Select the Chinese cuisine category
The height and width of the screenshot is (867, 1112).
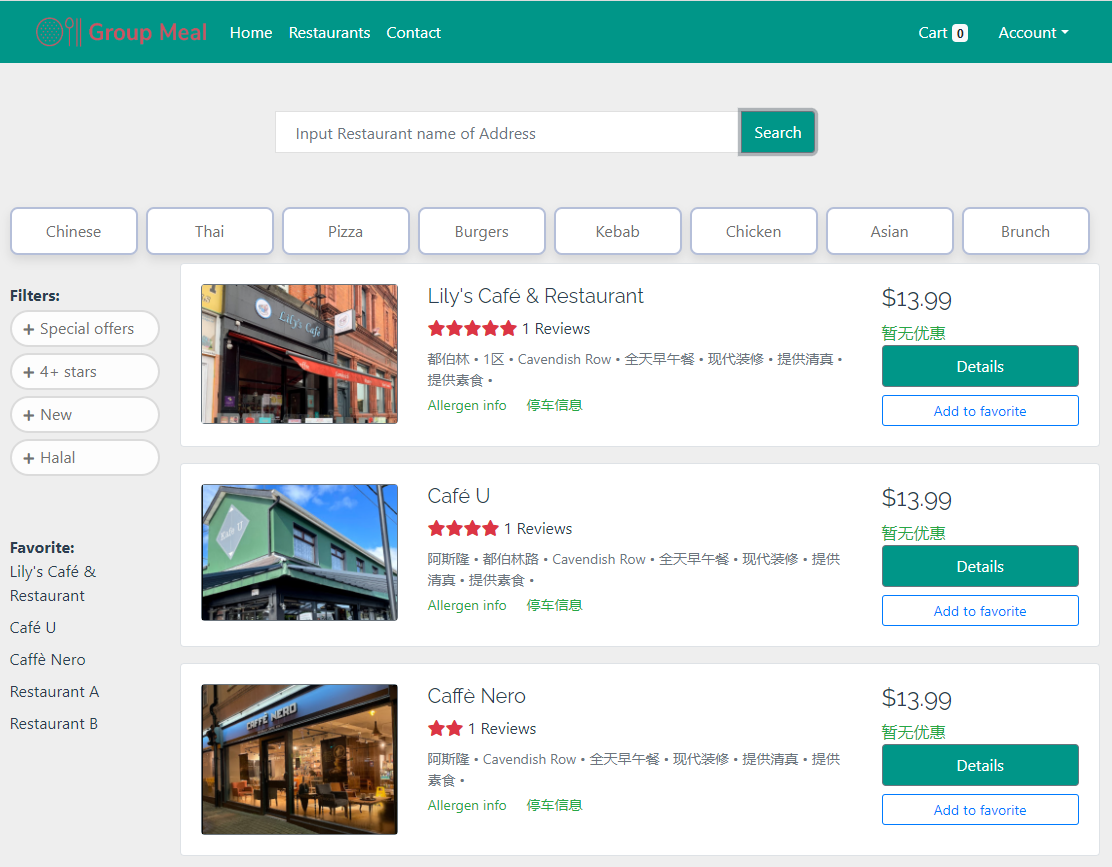pyautogui.click(x=74, y=231)
